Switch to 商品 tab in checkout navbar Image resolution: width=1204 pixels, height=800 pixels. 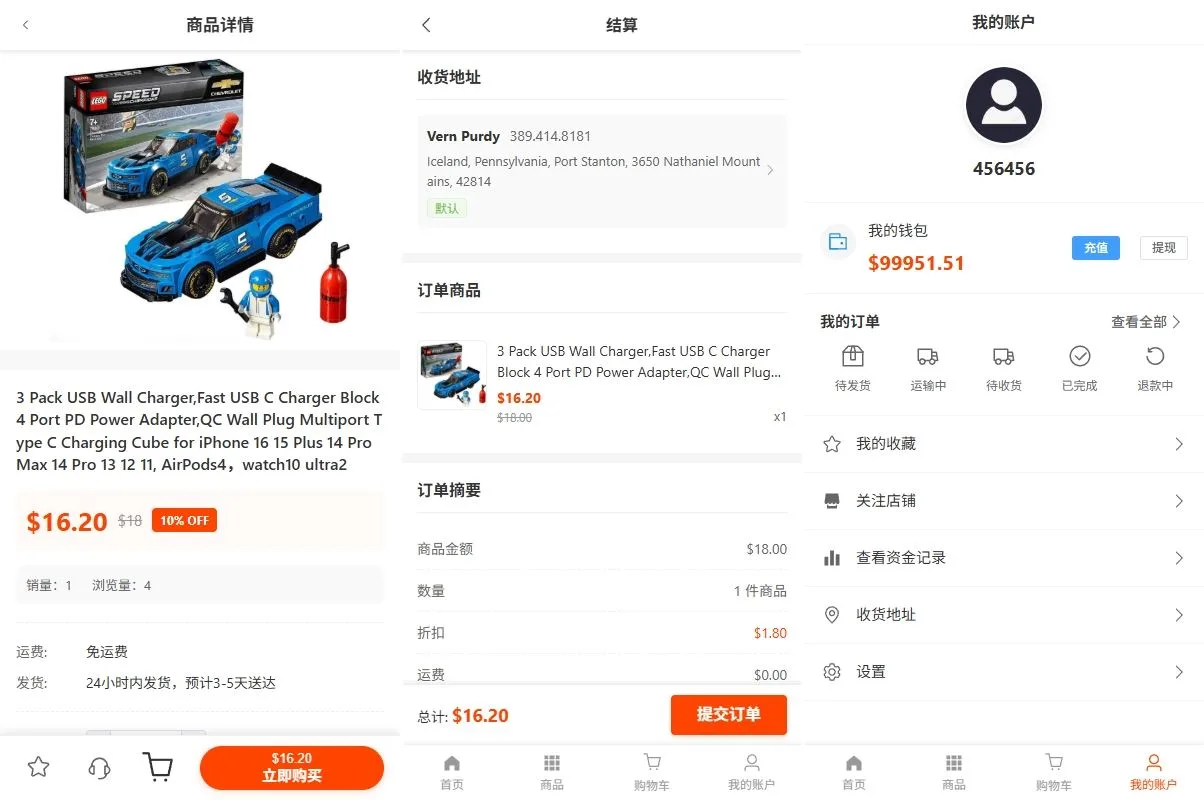click(552, 772)
